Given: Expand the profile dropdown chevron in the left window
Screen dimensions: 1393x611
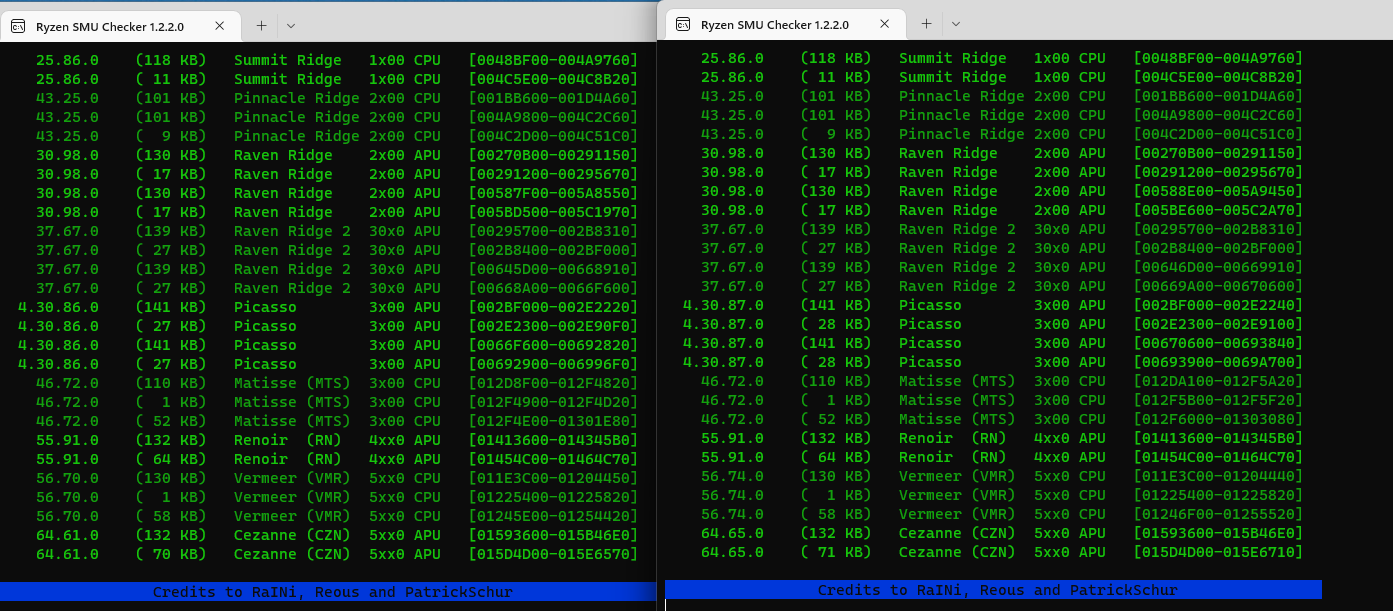Looking at the screenshot, I should pyautogui.click(x=291, y=26).
